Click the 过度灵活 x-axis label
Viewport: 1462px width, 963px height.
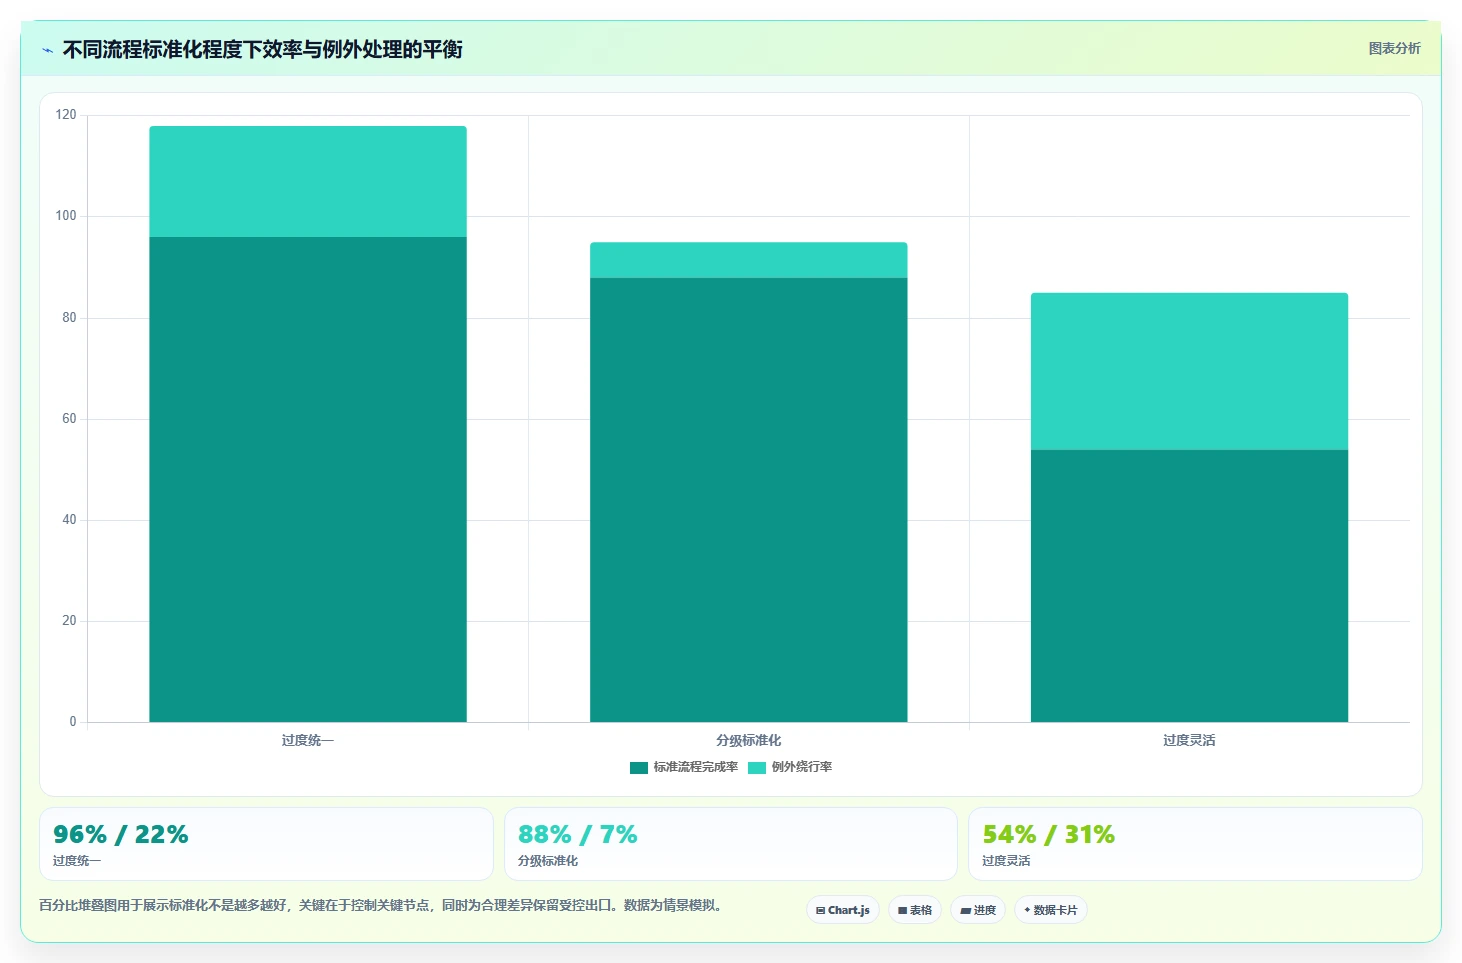[1189, 740]
